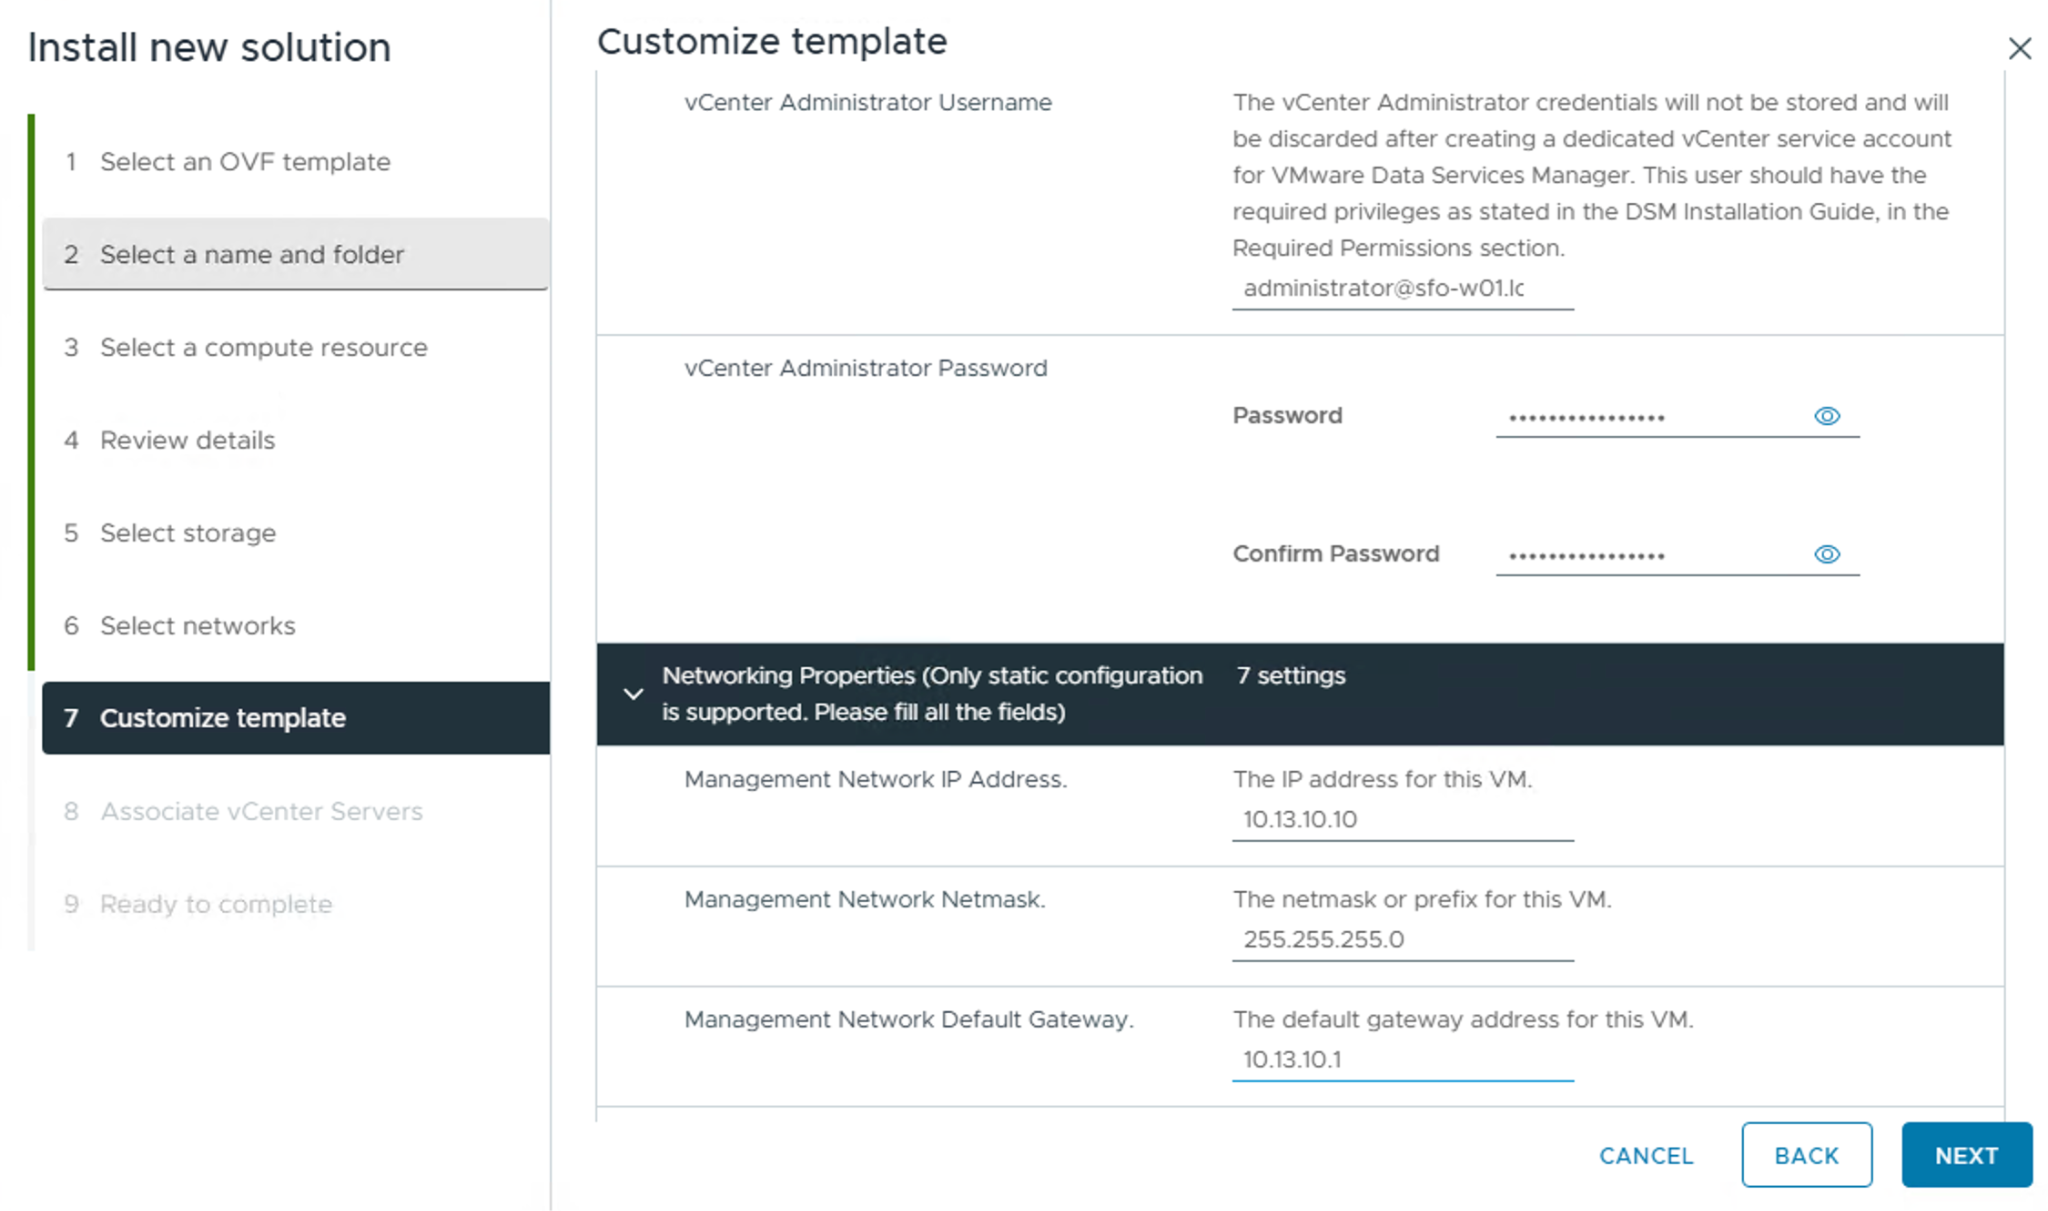Edit the Management Network IP Address field
This screenshot has width=2048, height=1211.
(x=1401, y=820)
